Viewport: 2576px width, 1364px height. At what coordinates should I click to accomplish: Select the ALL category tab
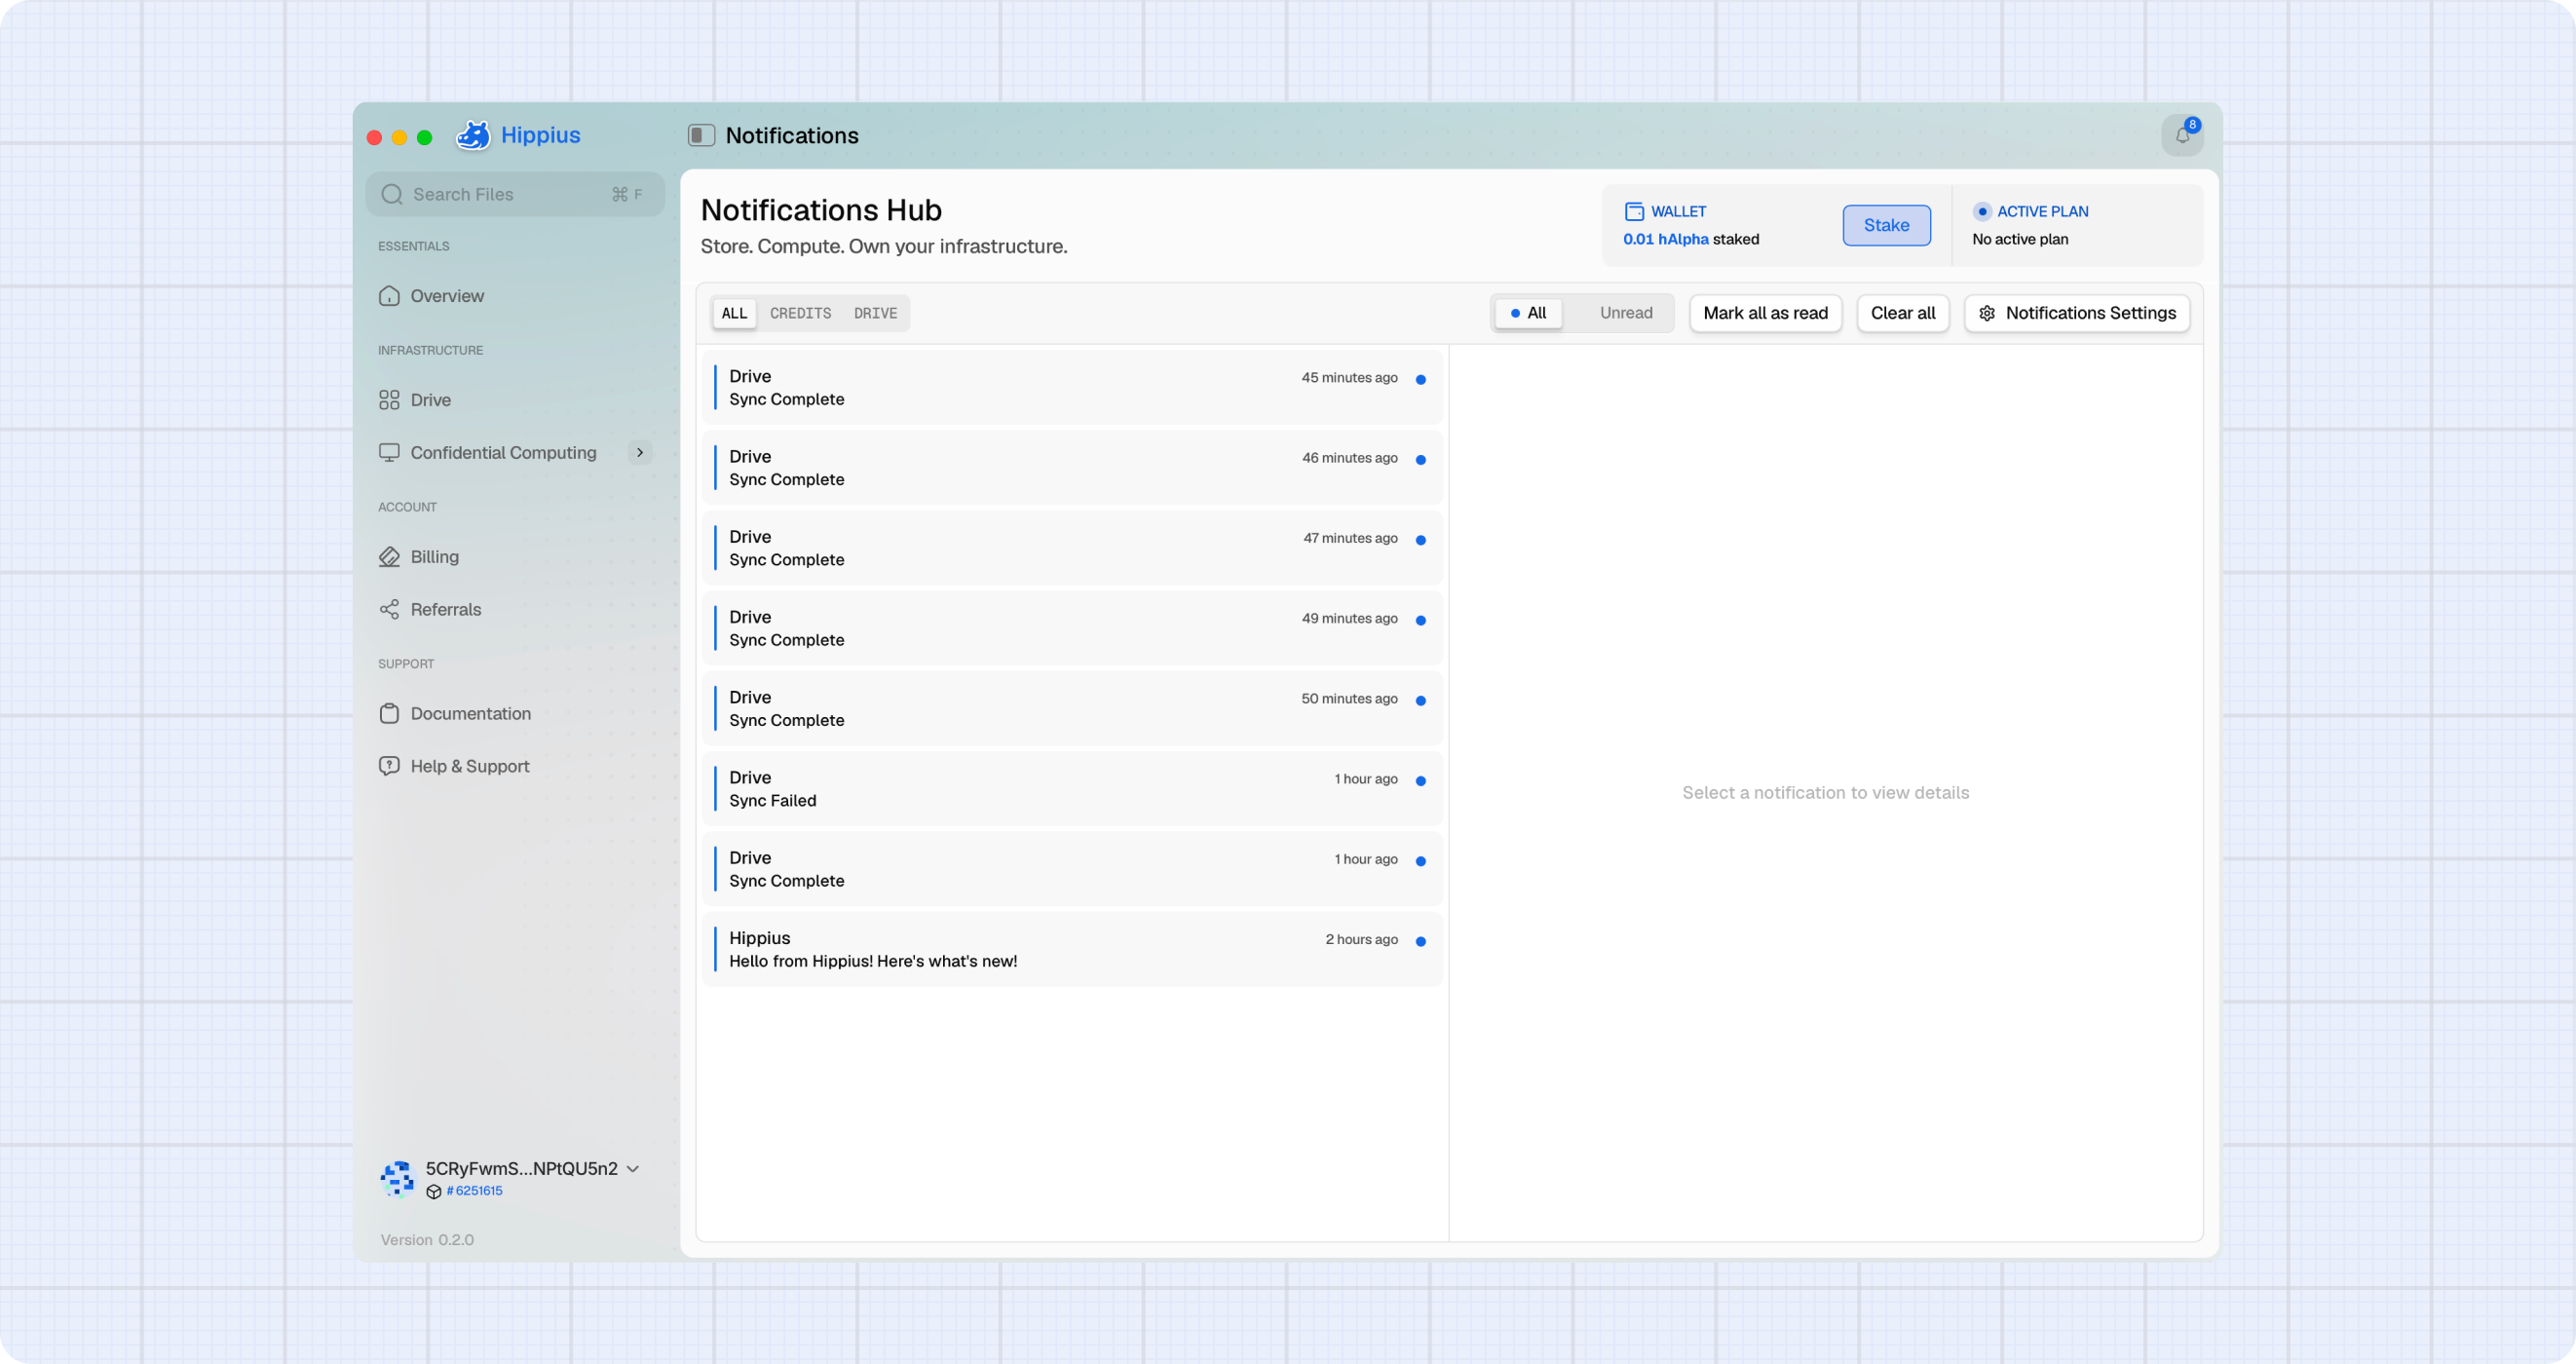(734, 313)
